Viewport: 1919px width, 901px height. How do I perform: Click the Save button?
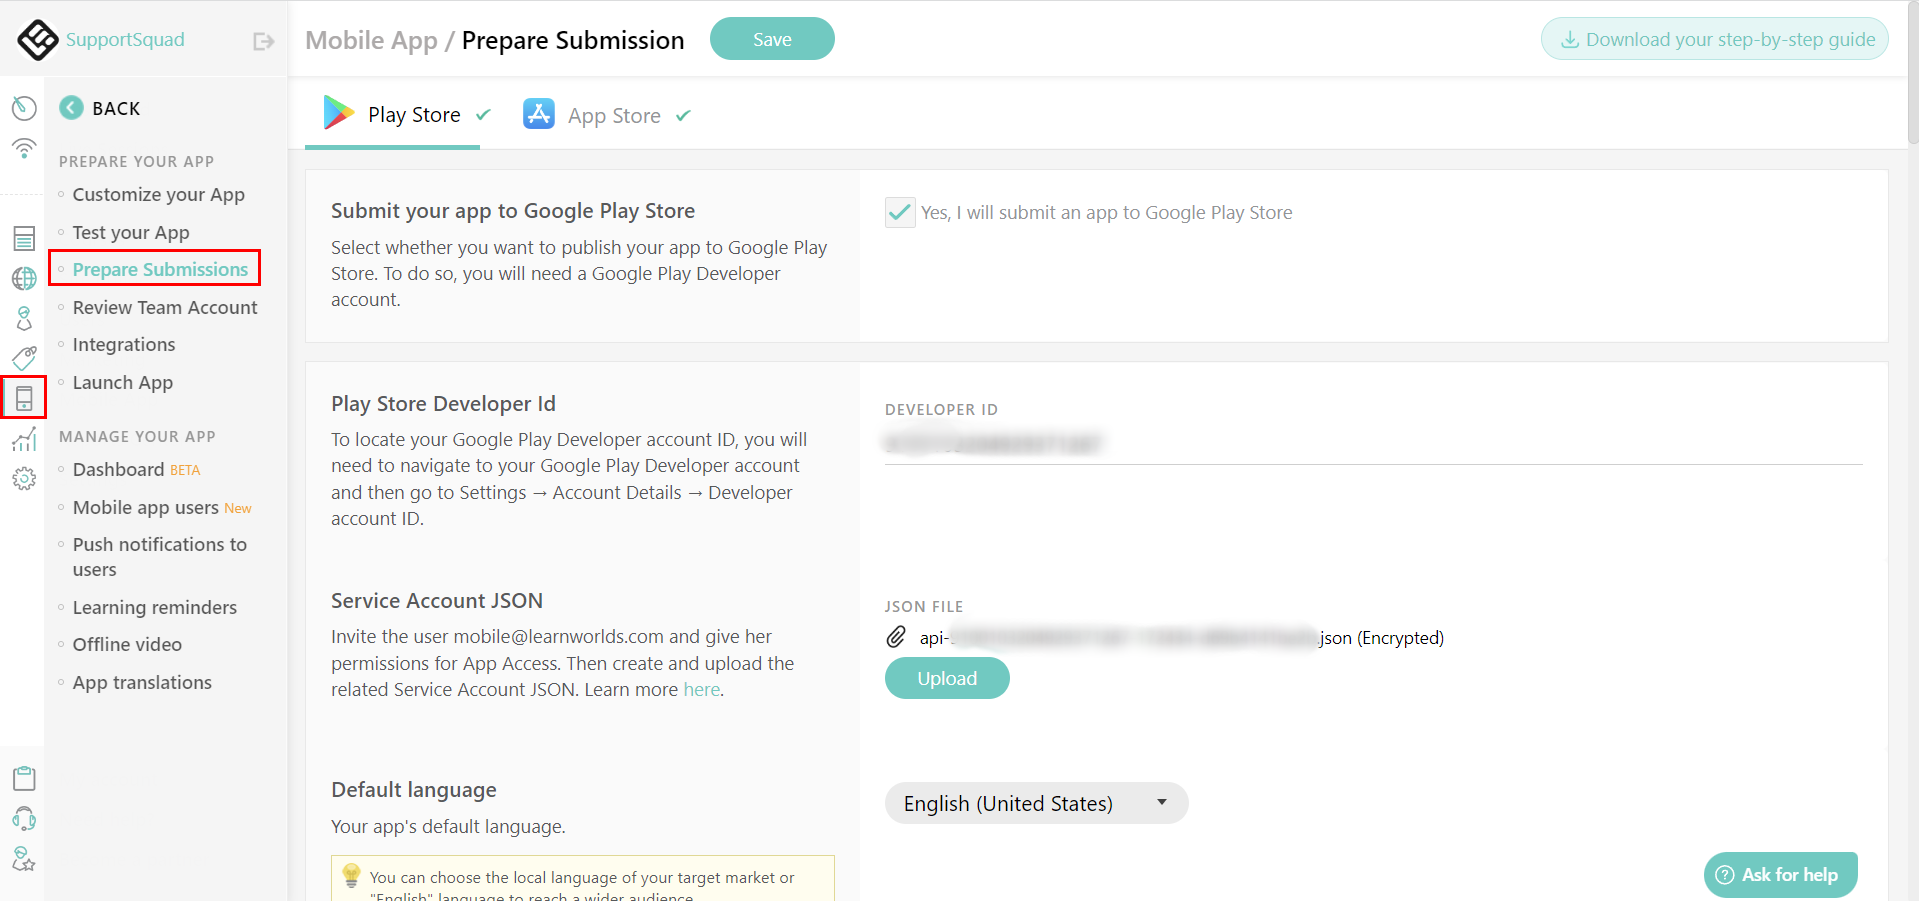(771, 38)
